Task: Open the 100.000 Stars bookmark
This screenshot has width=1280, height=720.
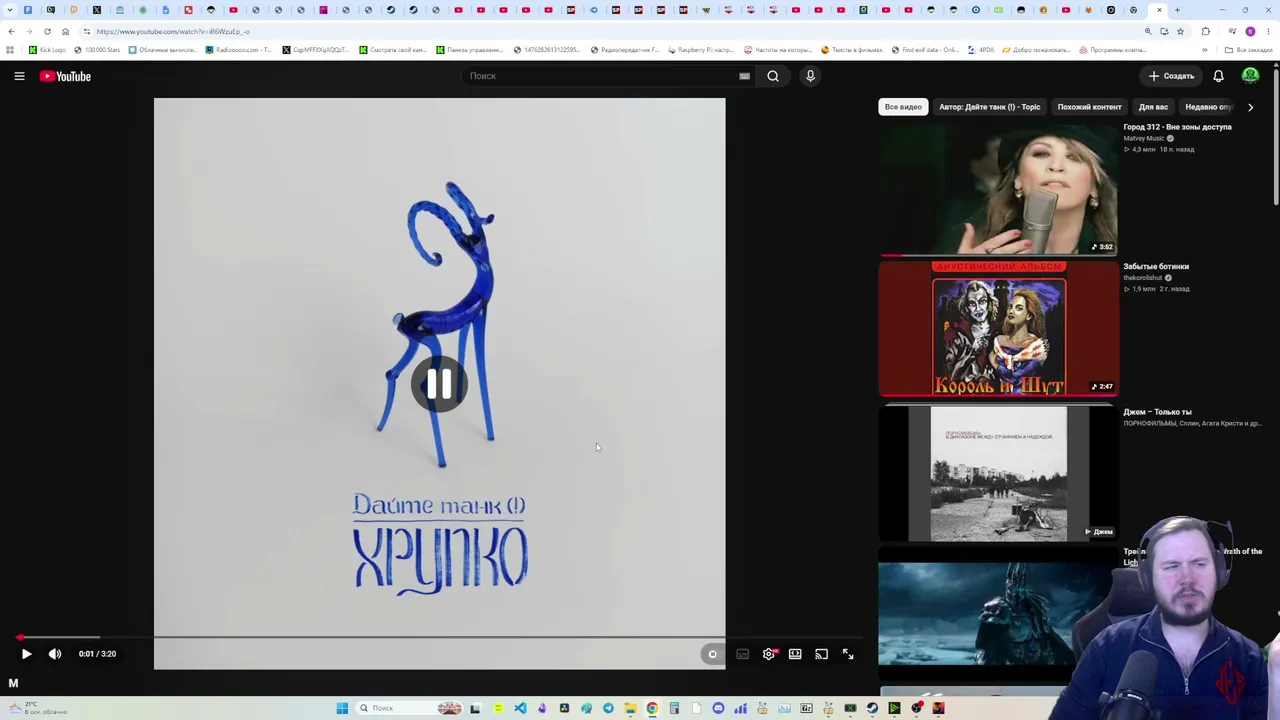Action: pyautogui.click(x=97, y=50)
